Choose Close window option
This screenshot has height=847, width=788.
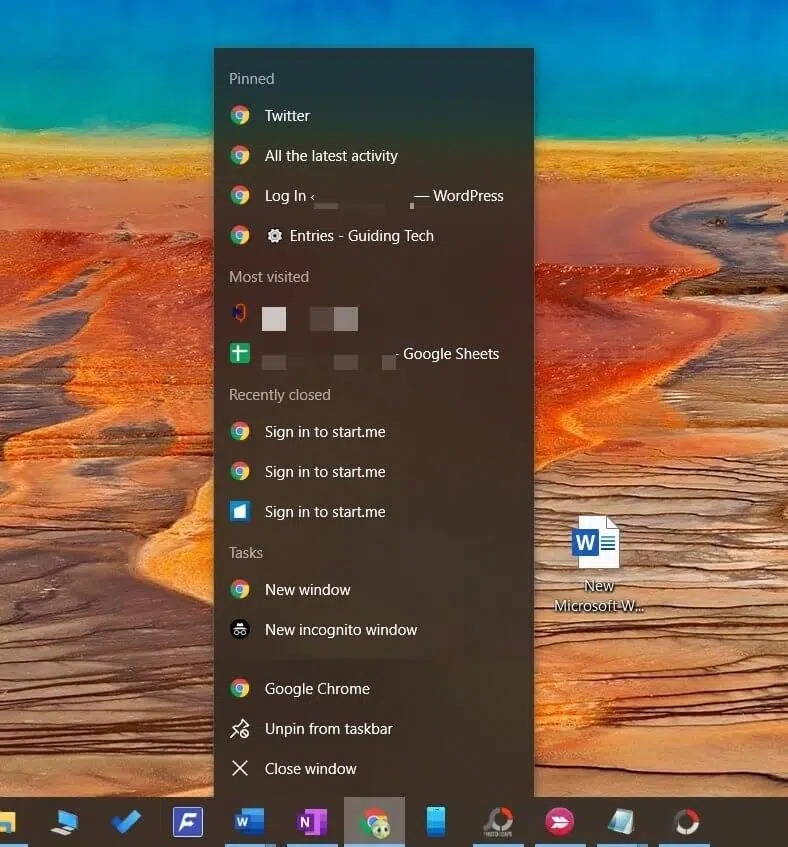(x=374, y=769)
